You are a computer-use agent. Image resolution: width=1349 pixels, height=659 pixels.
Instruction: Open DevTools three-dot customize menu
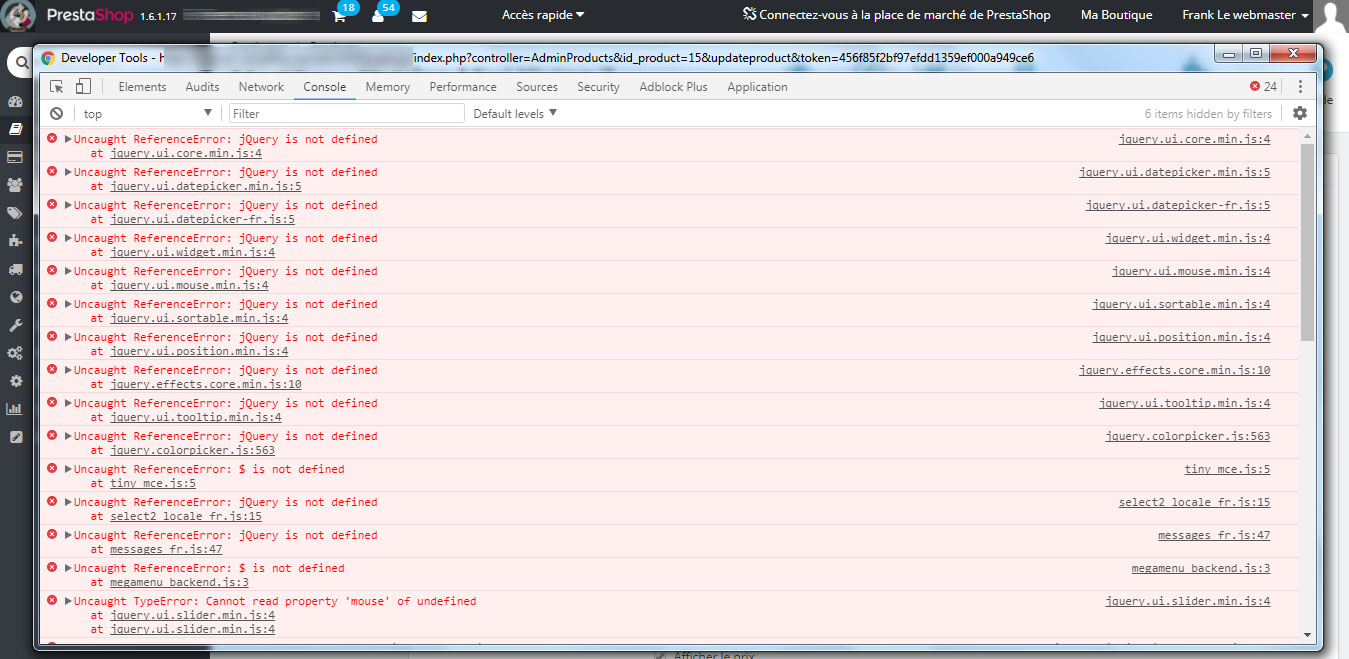[1300, 87]
